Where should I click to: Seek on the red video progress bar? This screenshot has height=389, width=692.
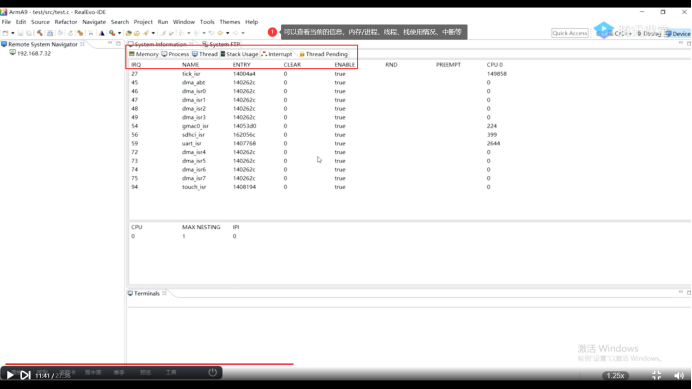point(149,364)
